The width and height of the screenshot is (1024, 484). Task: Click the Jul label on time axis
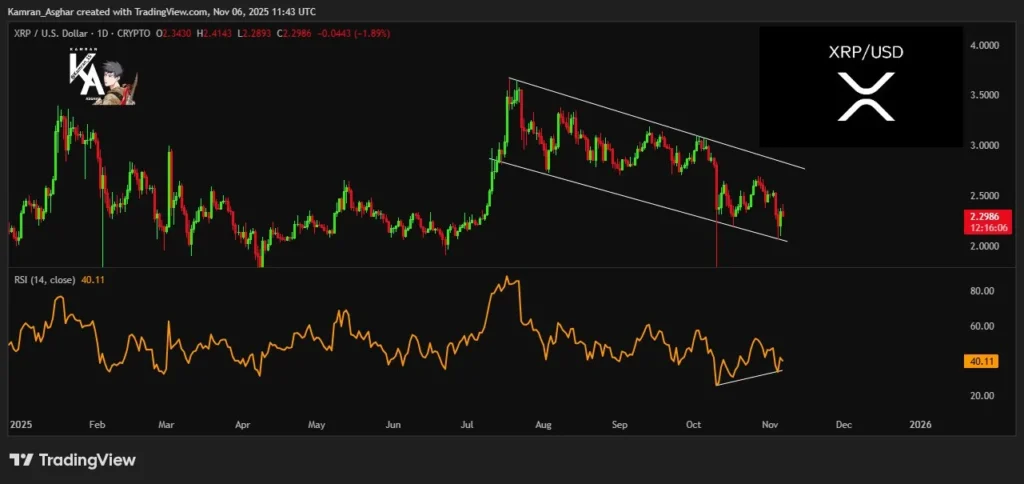[x=467, y=425]
